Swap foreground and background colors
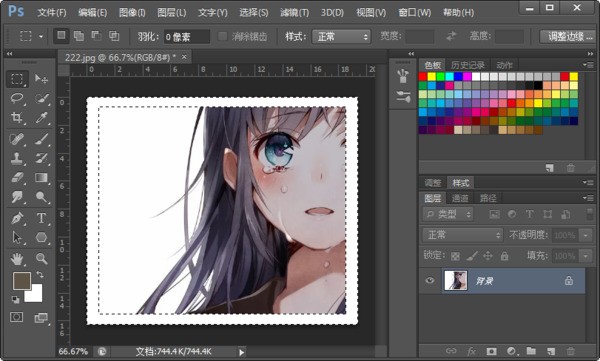600x361 pixels. click(40, 274)
